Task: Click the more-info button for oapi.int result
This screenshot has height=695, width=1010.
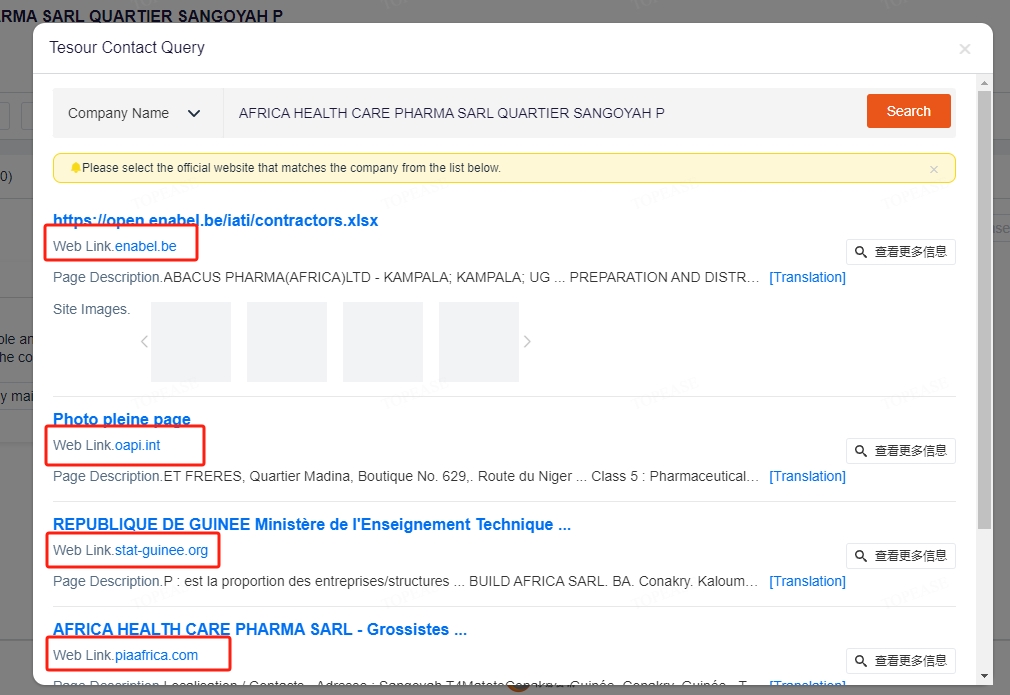Action: pos(900,451)
